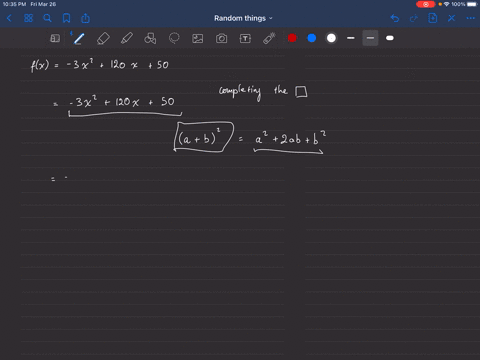This screenshot has width=480, height=360.
Task: Toggle the page layout/zoom window tool
Action: click(55, 38)
